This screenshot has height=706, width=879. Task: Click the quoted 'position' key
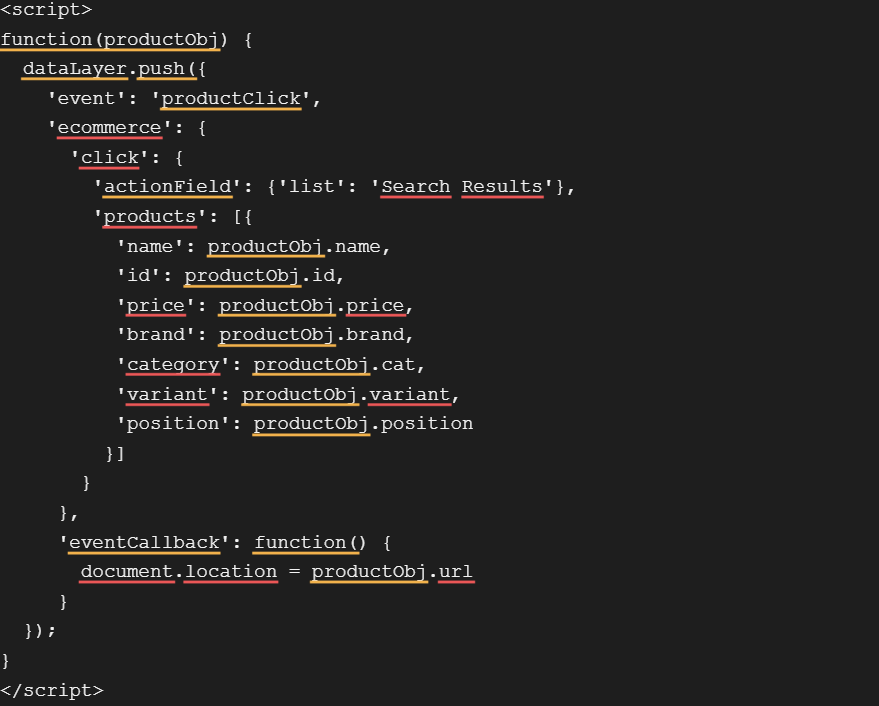click(x=173, y=424)
